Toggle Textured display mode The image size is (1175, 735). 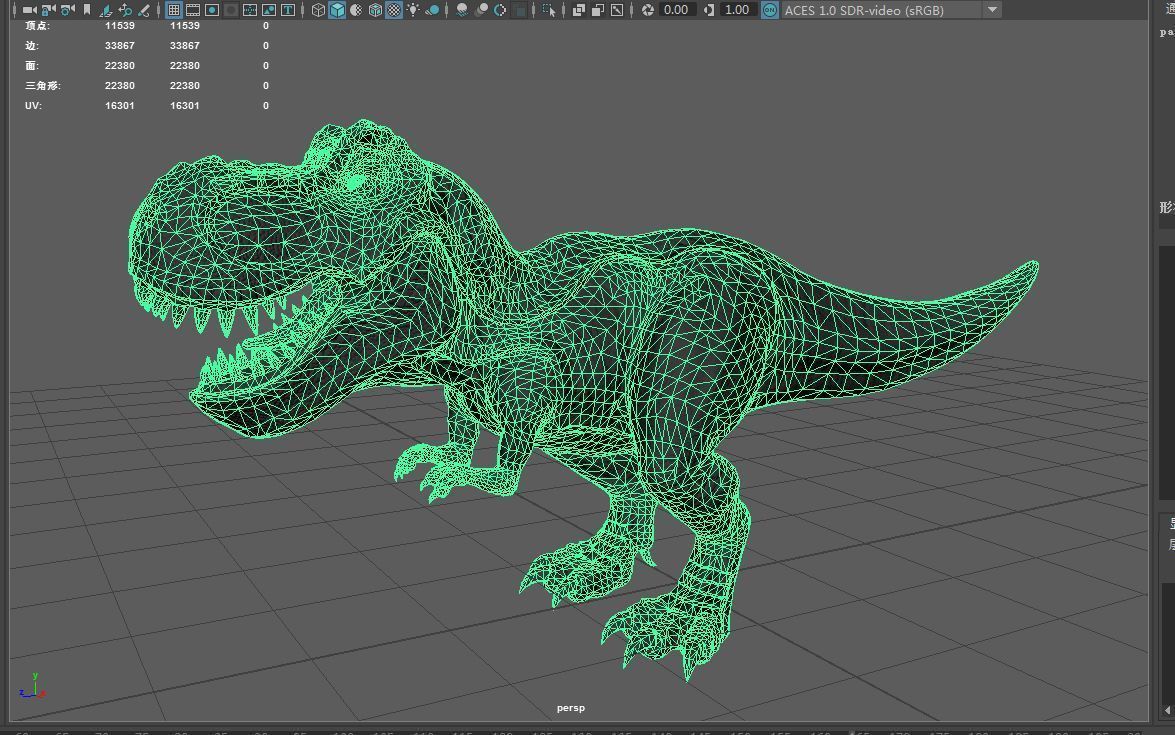(393, 10)
